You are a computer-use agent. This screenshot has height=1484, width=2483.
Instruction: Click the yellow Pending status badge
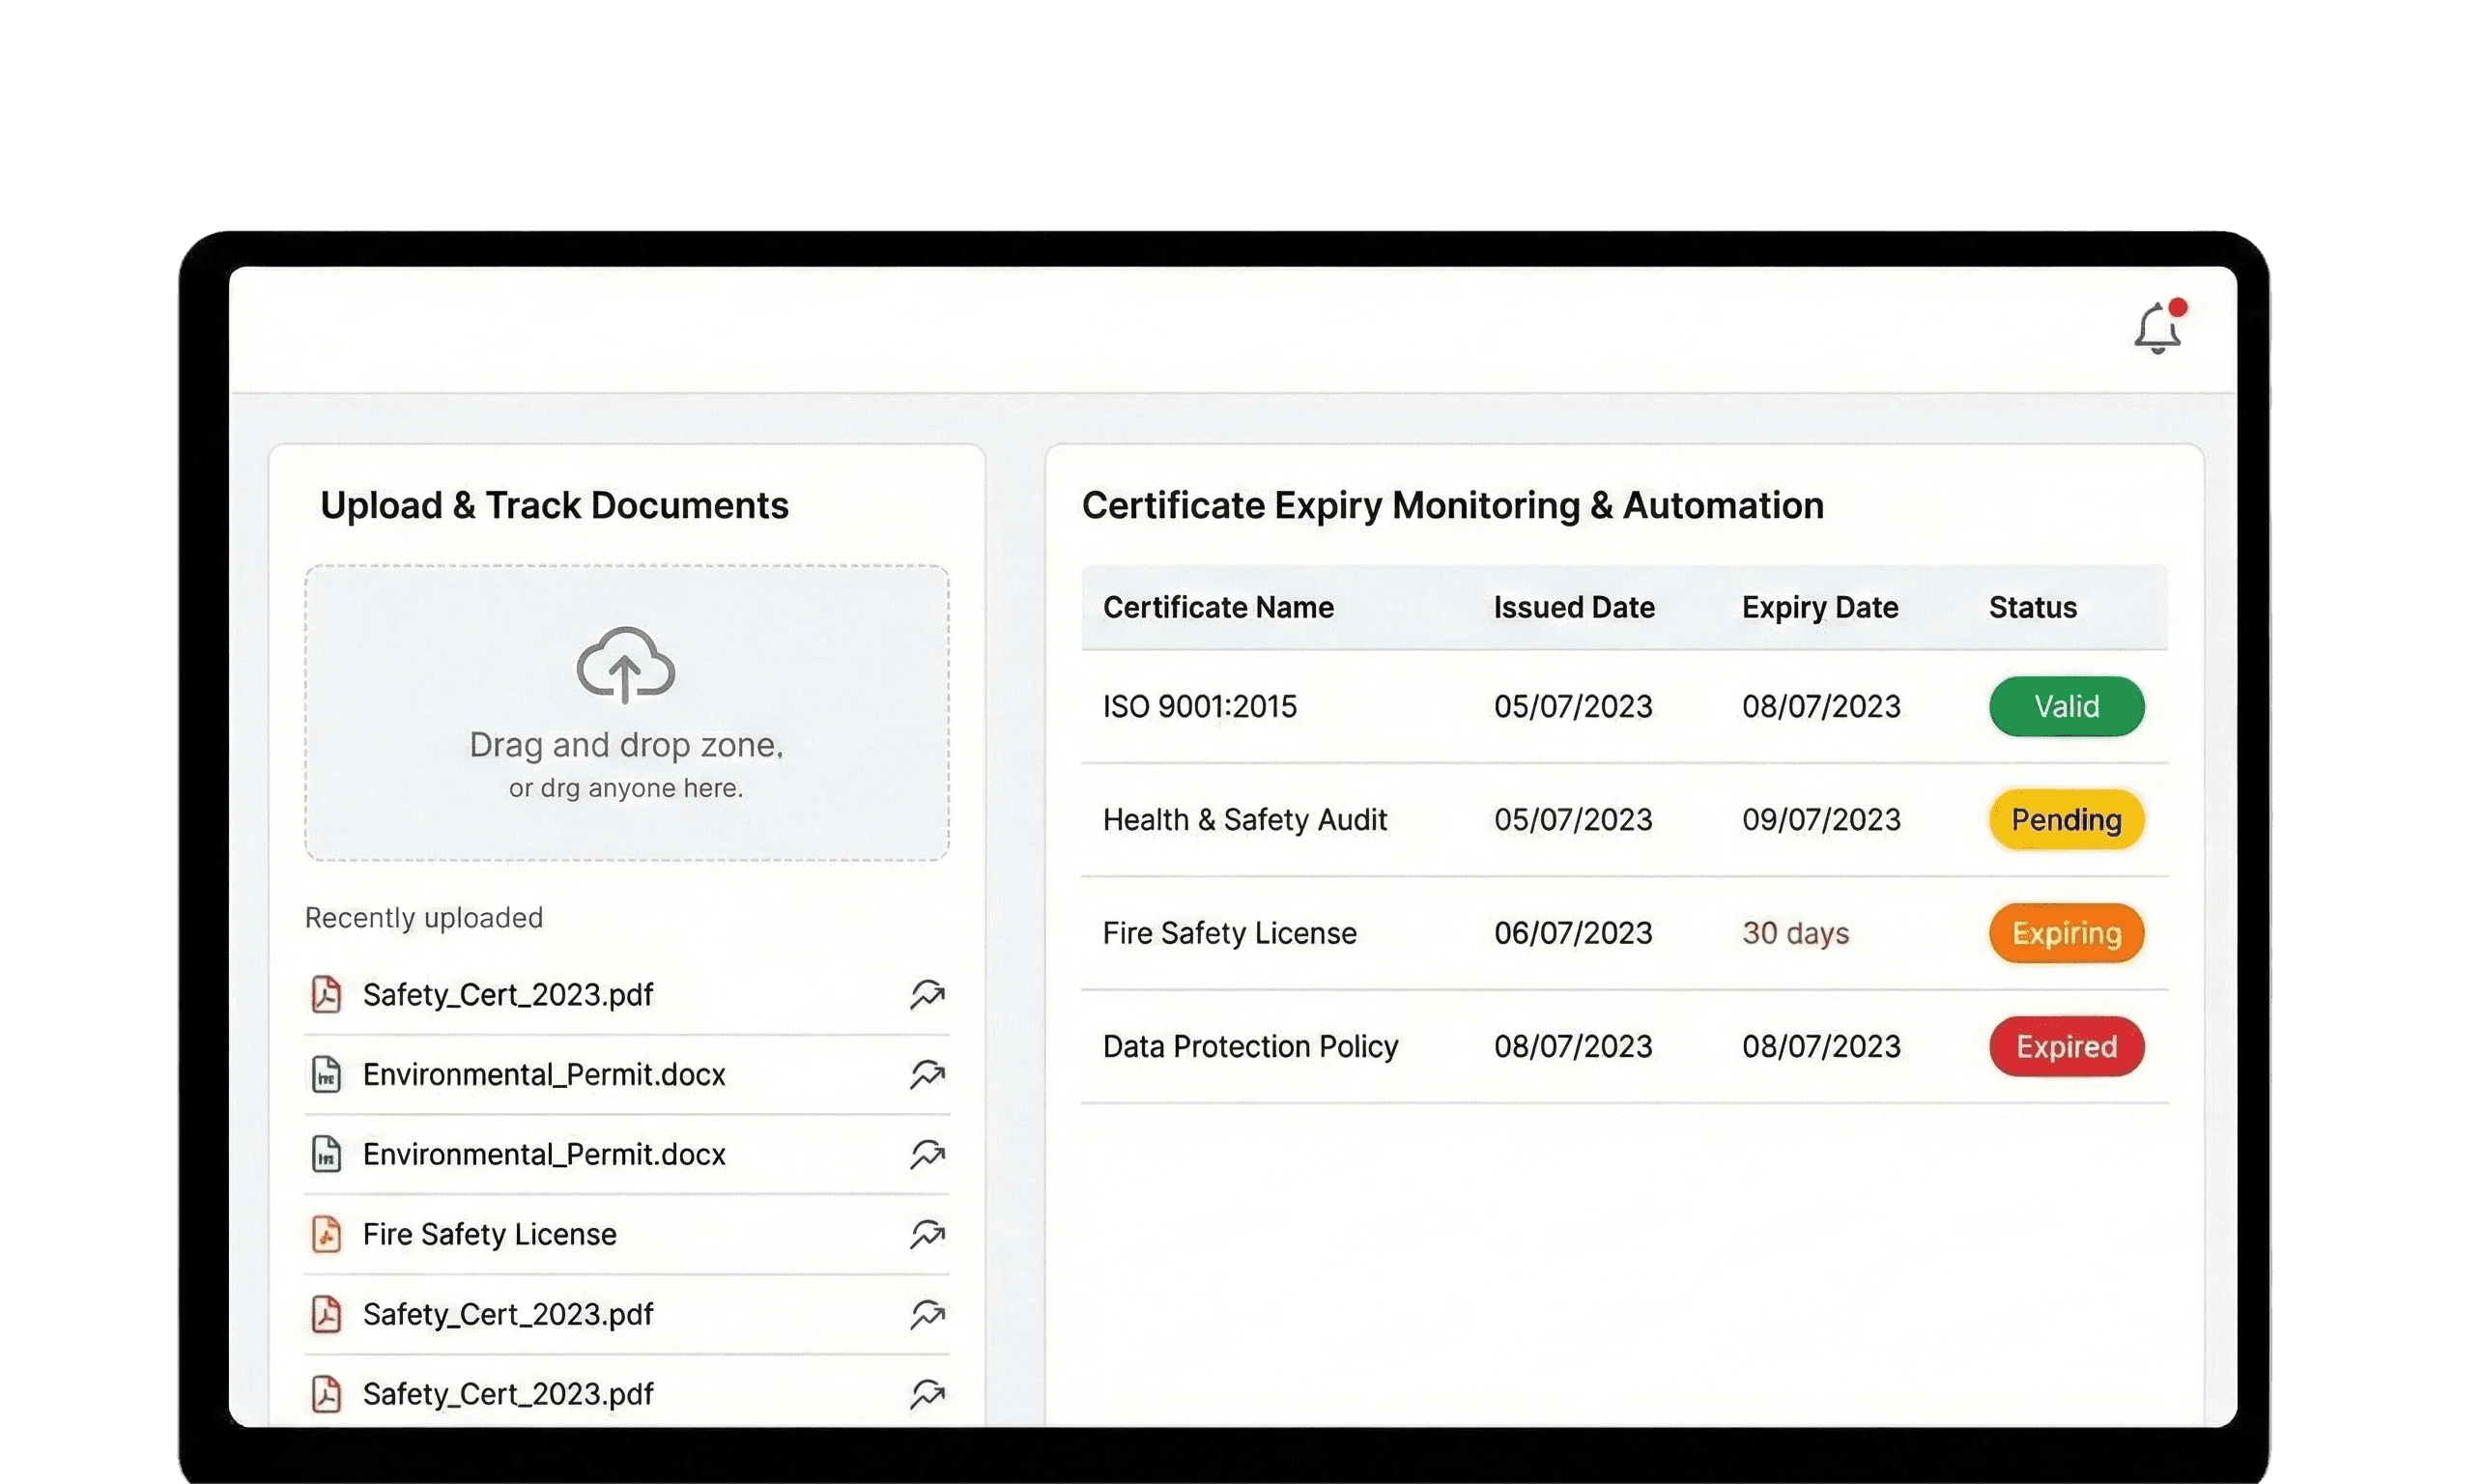tap(2066, 819)
